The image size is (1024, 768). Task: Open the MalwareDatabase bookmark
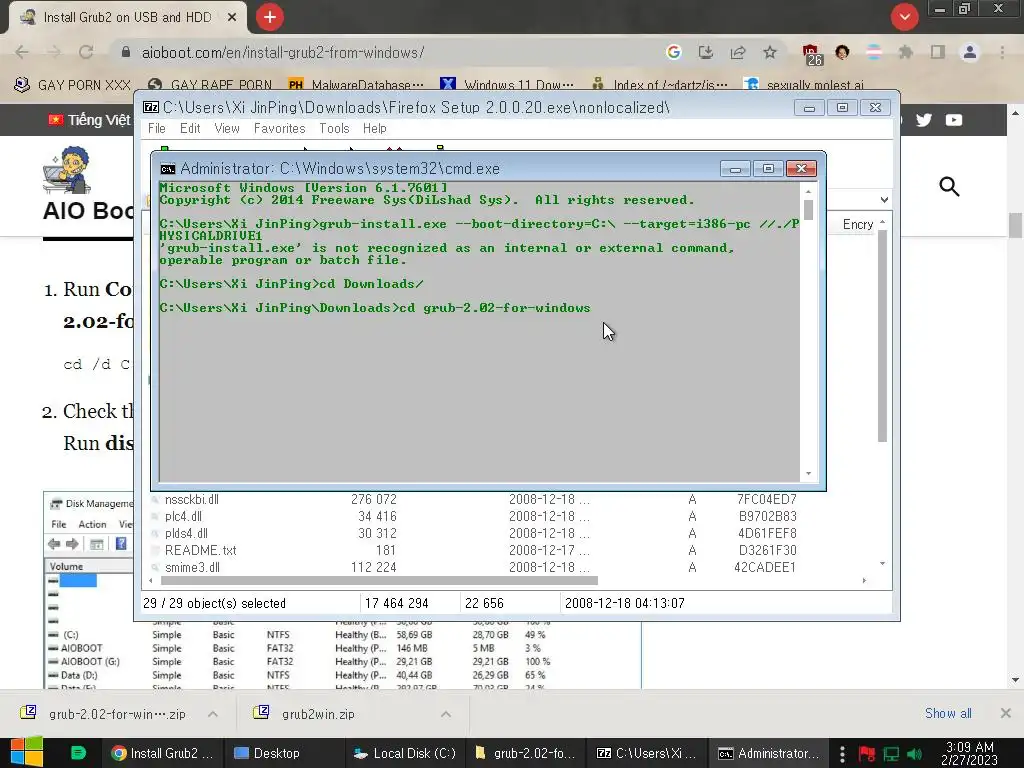(x=357, y=84)
